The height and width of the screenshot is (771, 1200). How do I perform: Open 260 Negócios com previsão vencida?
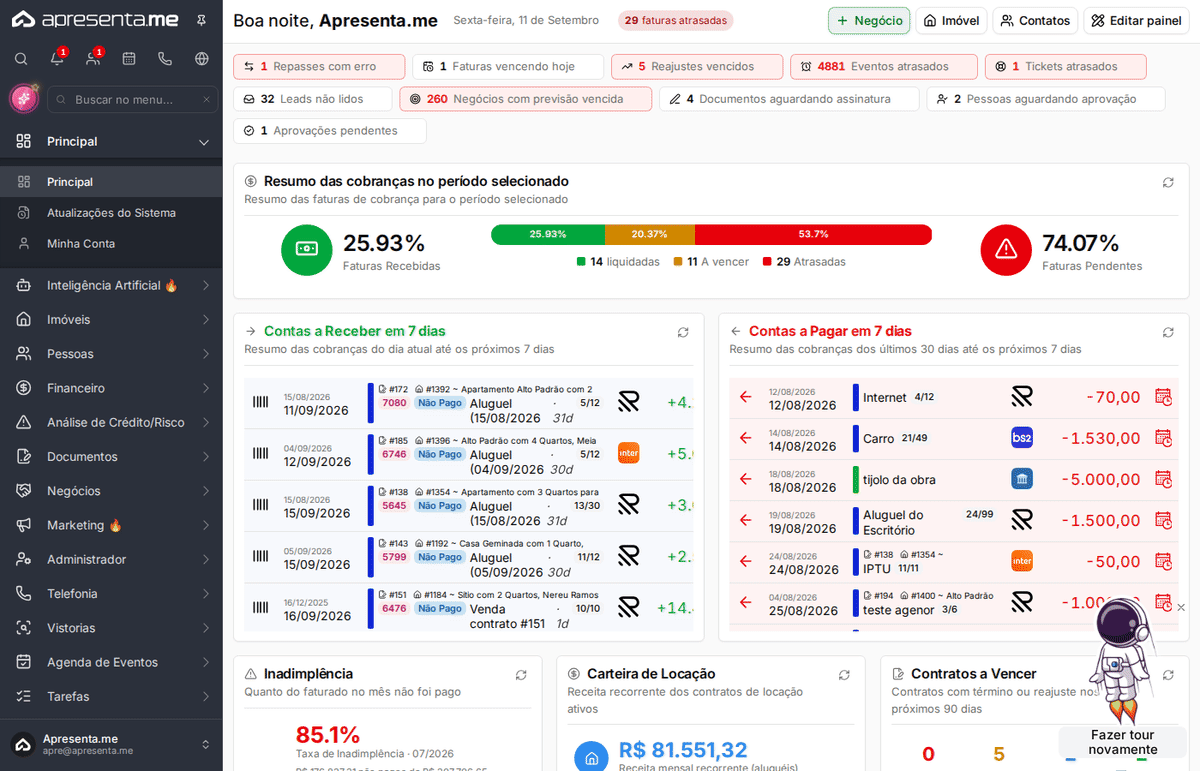525,99
